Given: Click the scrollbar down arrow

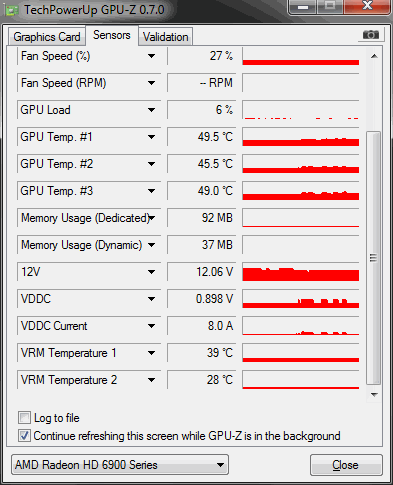Looking at the screenshot, I should pos(374,395).
